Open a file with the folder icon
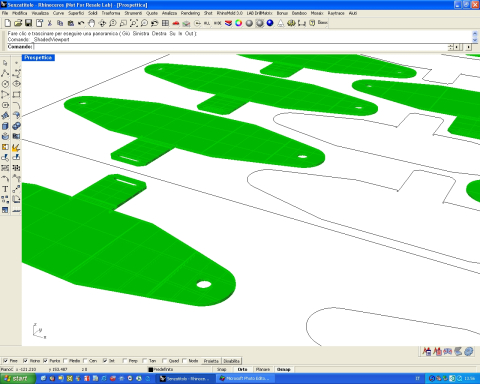Viewport: 480px width, 384px height. click(x=18, y=23)
